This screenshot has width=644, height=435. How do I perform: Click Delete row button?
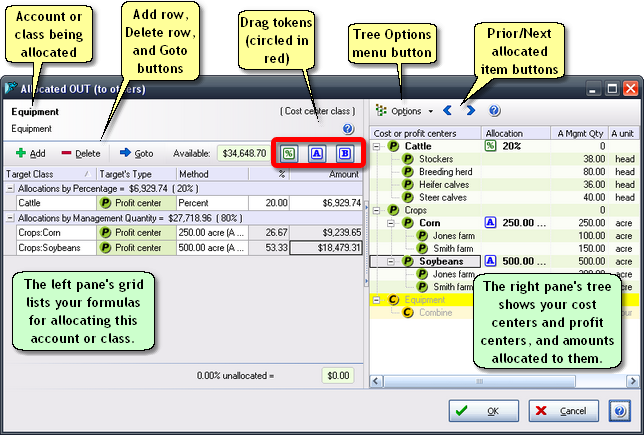point(80,153)
